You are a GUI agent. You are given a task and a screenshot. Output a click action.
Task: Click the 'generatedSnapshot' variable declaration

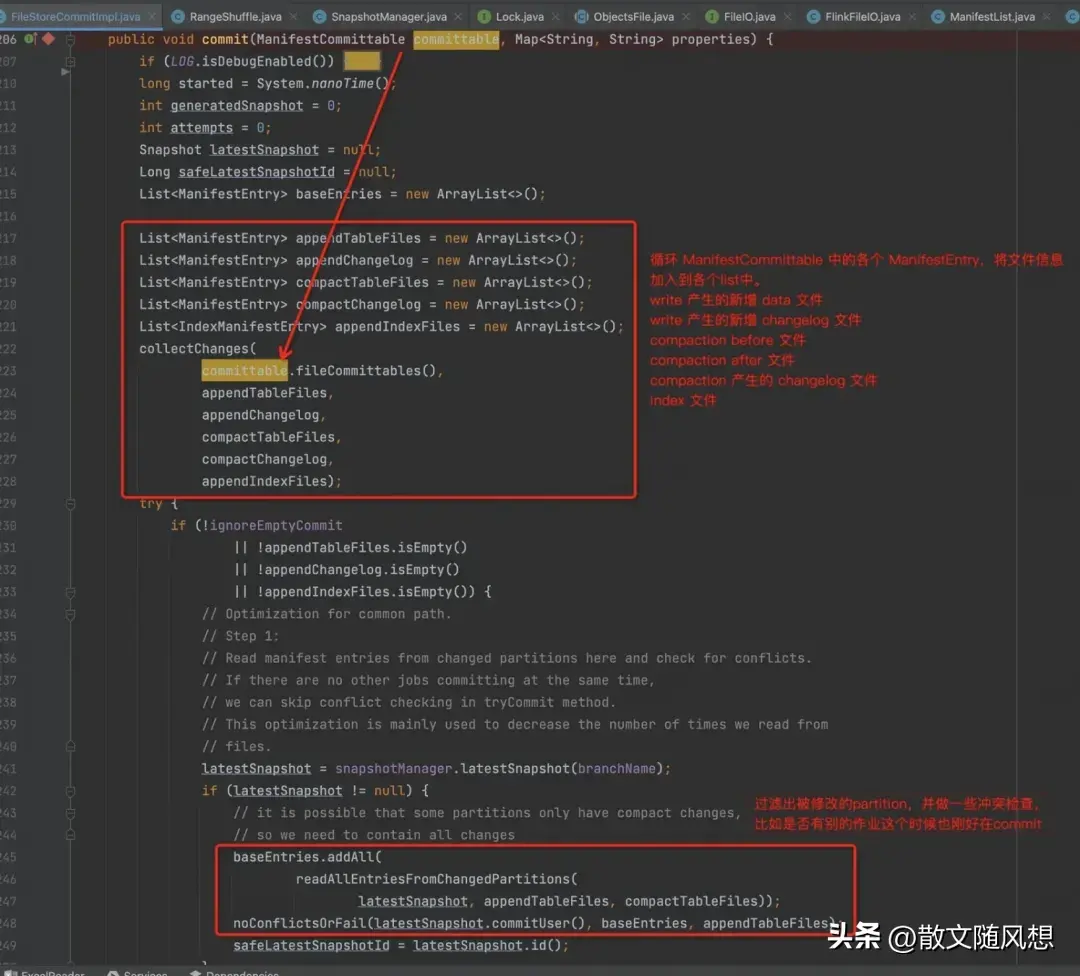(x=236, y=105)
